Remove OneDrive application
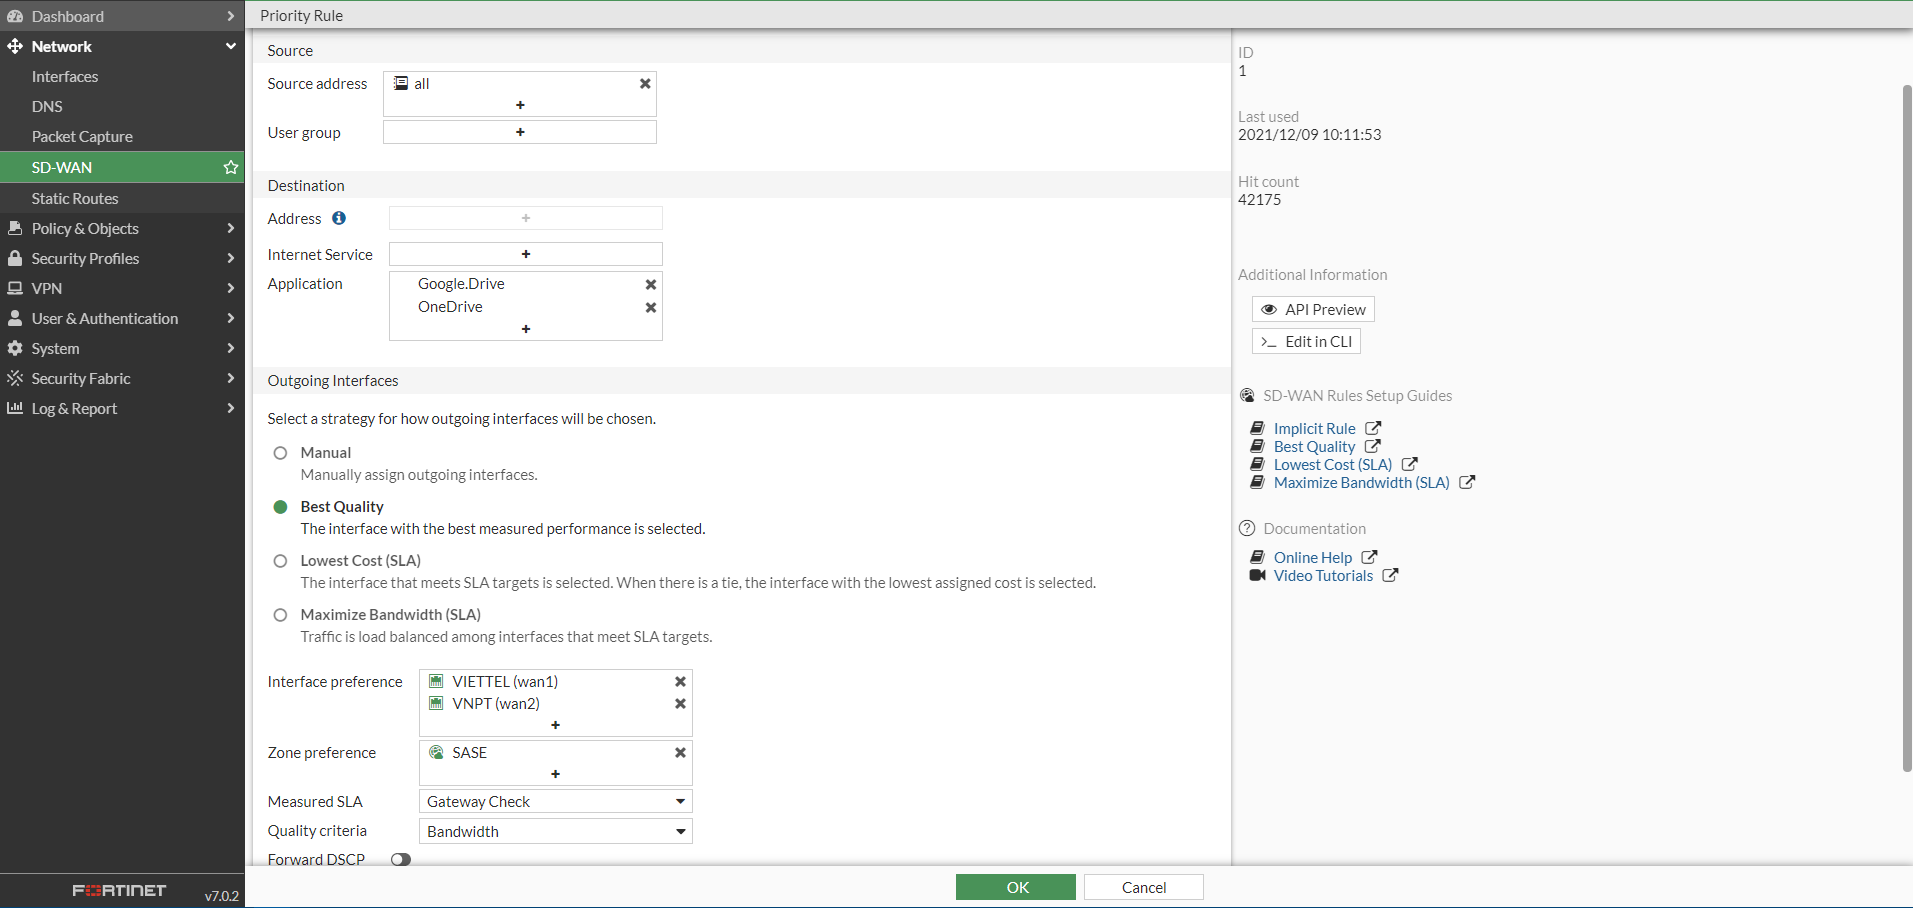1913x908 pixels. [651, 308]
